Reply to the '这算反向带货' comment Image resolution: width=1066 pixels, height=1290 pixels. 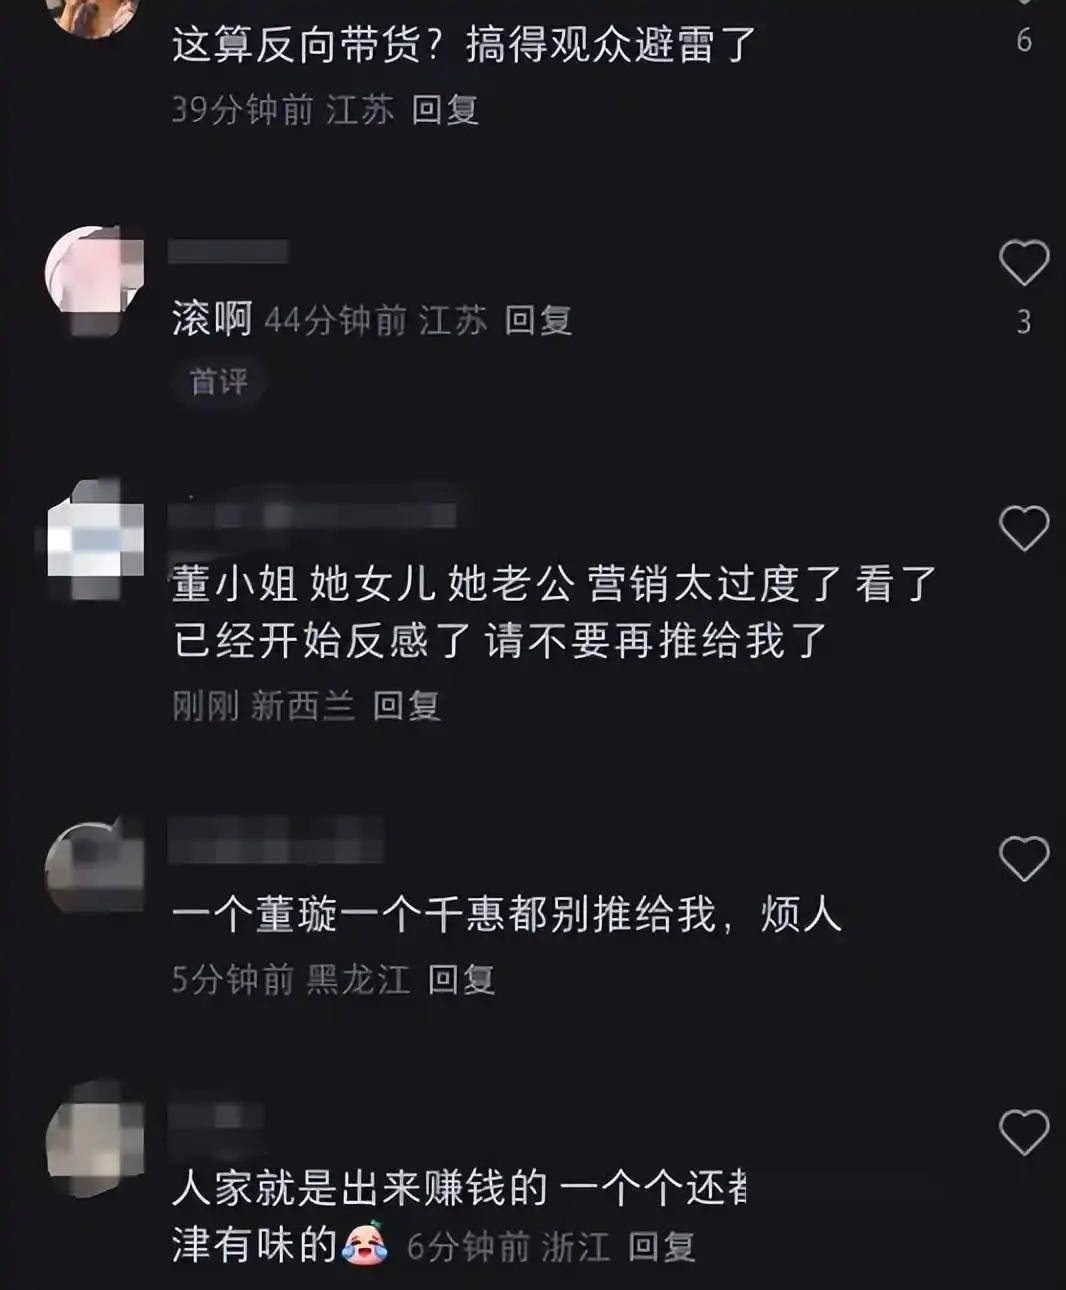click(x=445, y=109)
